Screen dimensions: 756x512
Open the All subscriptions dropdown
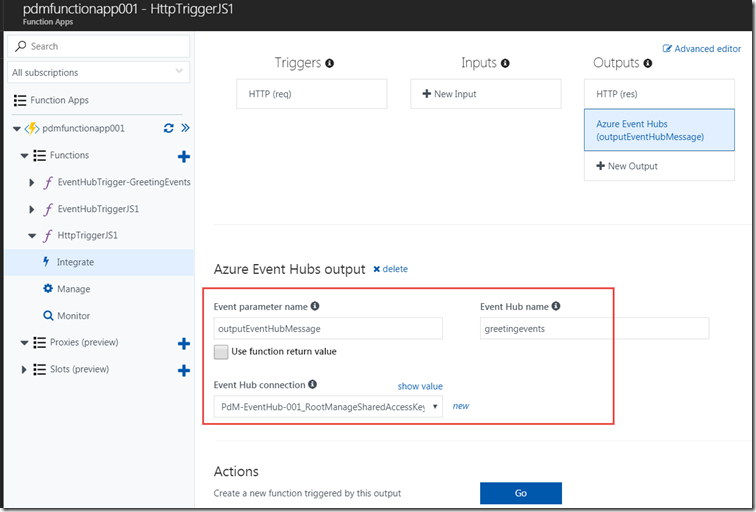[97, 72]
